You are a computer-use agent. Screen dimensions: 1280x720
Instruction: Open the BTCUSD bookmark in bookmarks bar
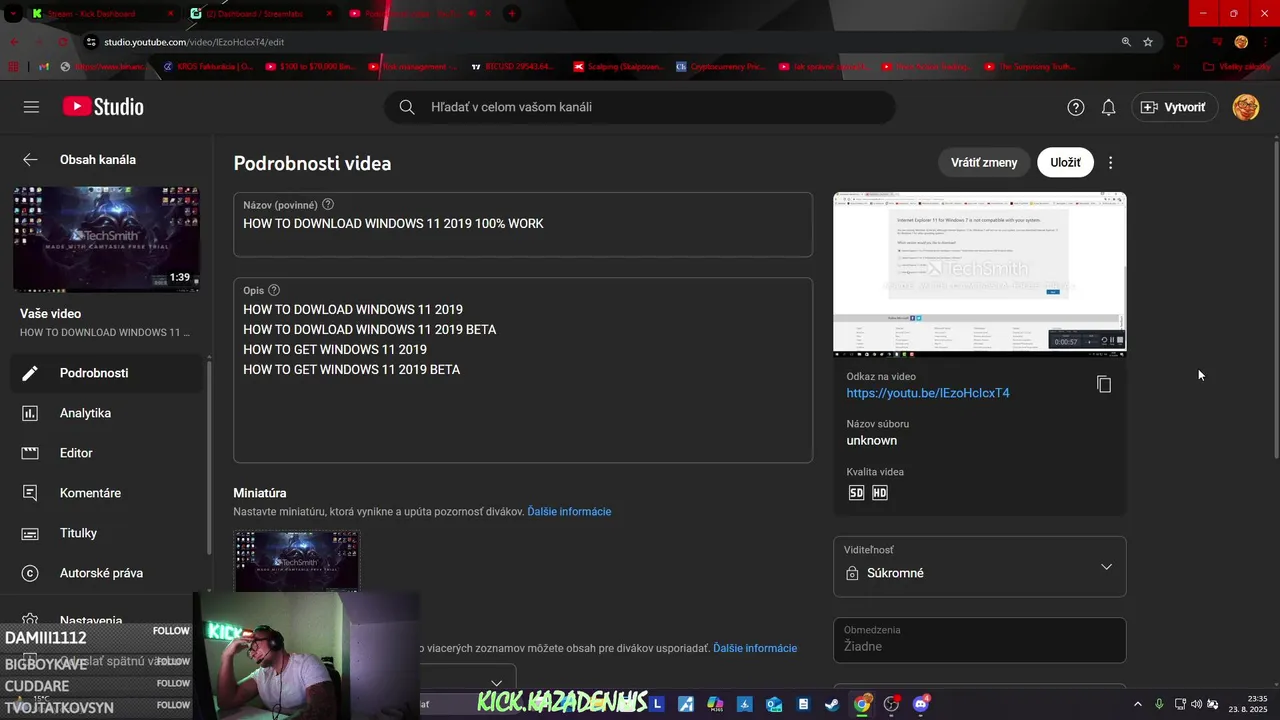click(511, 67)
